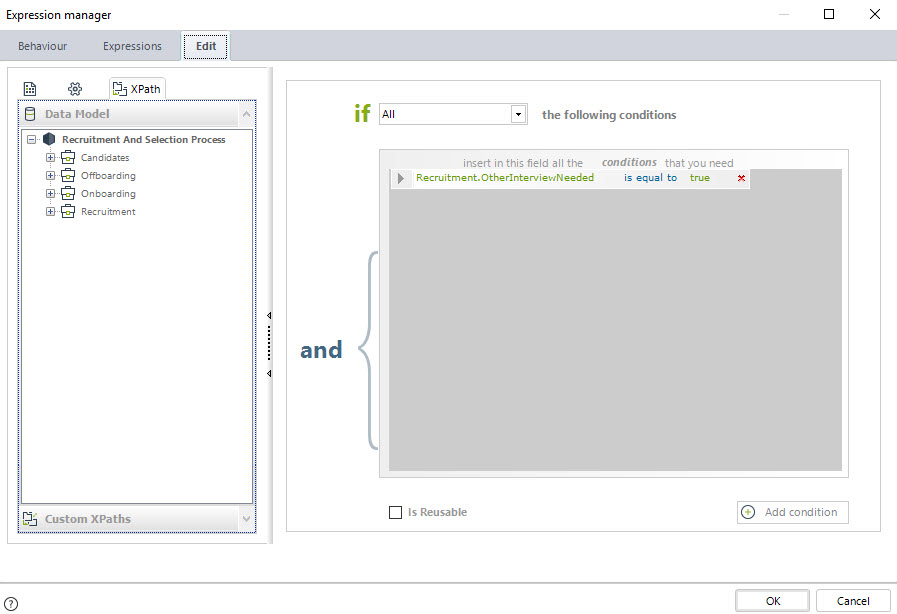Open the All conditions dropdown
The width and height of the screenshot is (897, 614).
(518, 114)
